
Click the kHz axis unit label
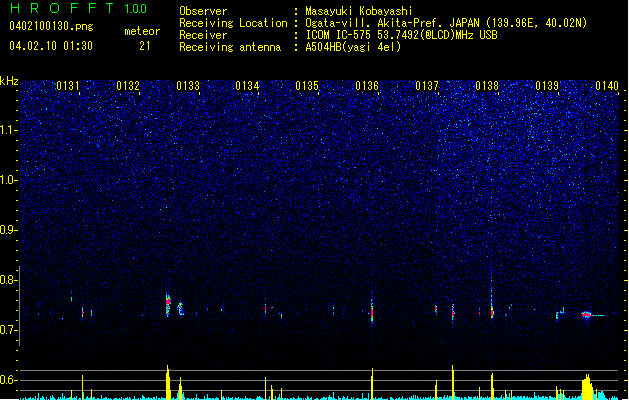9,81
